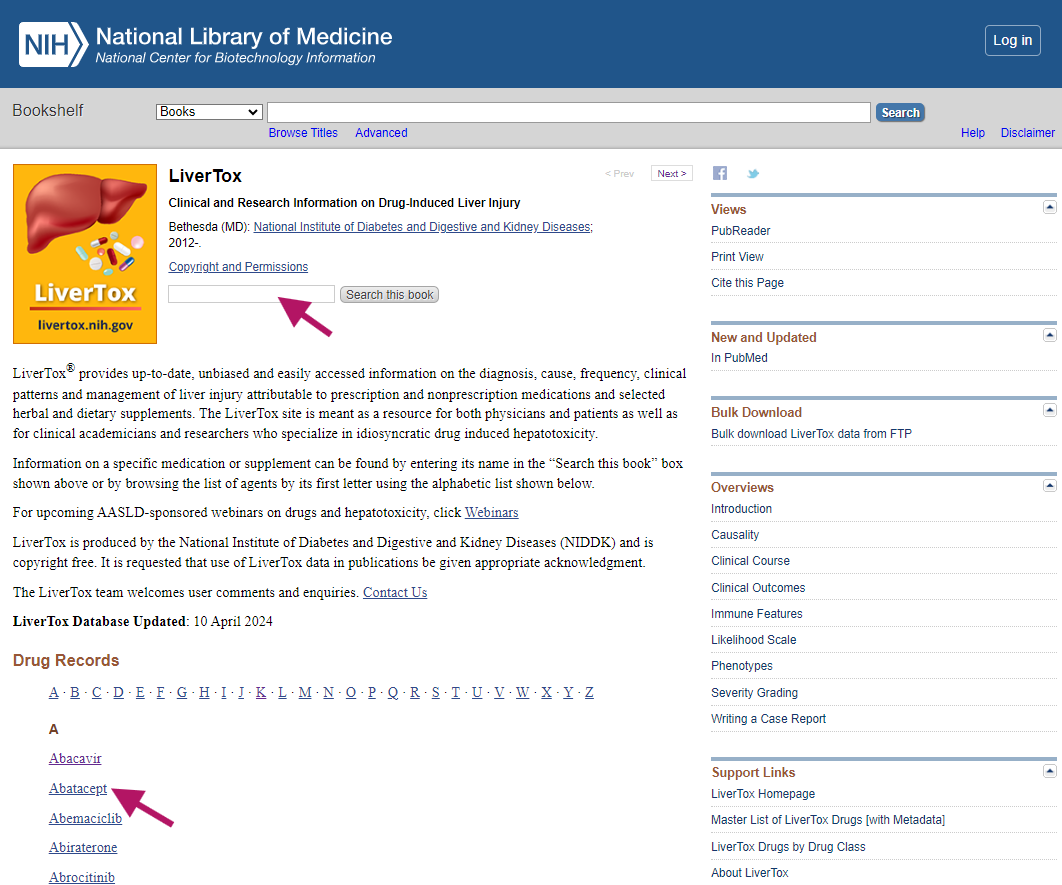Share on Facebook icon
Image resolution: width=1062 pixels, height=885 pixels.
click(719, 173)
